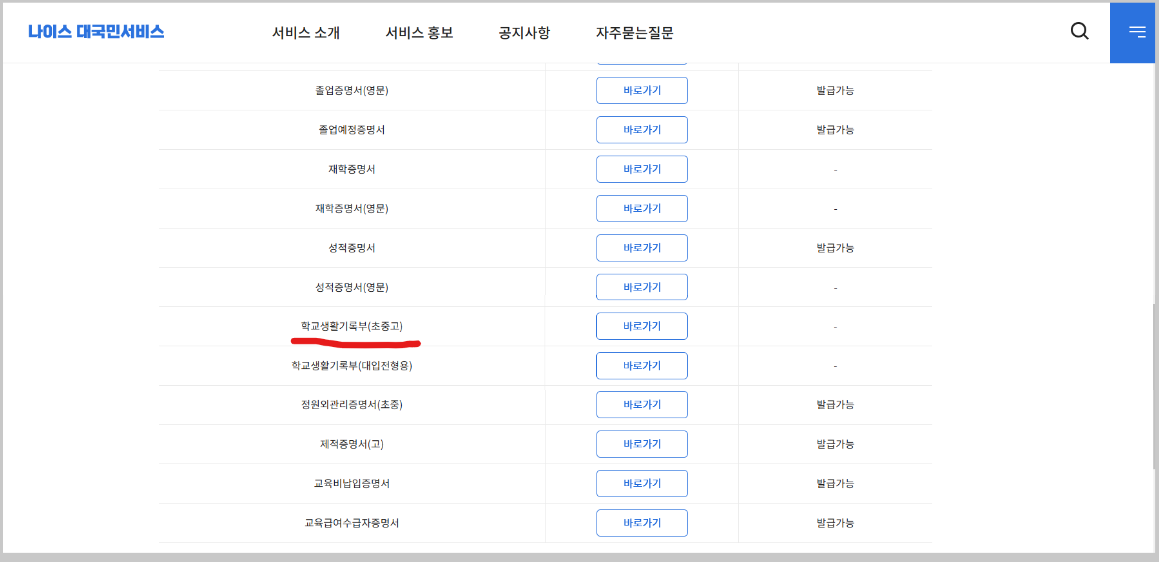Select the 학교생활기록부(대입전형용) label

352,365
